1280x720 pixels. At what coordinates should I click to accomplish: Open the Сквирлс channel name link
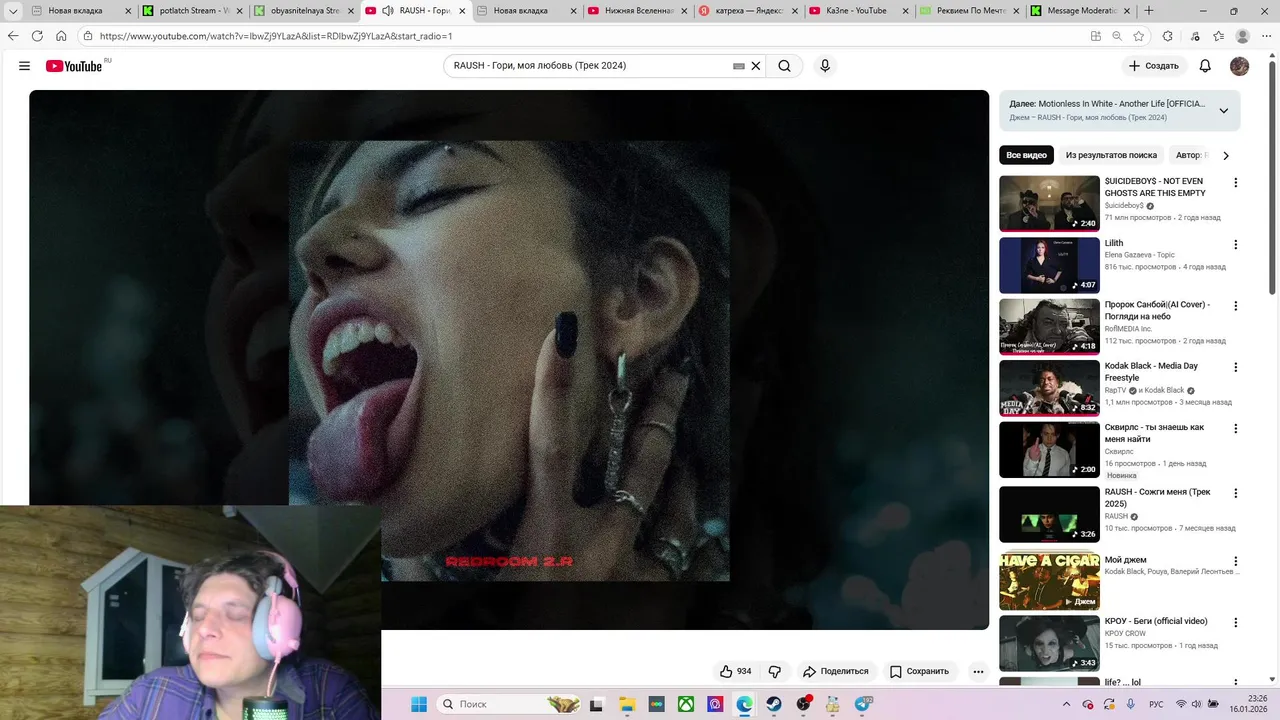pyautogui.click(x=1119, y=451)
